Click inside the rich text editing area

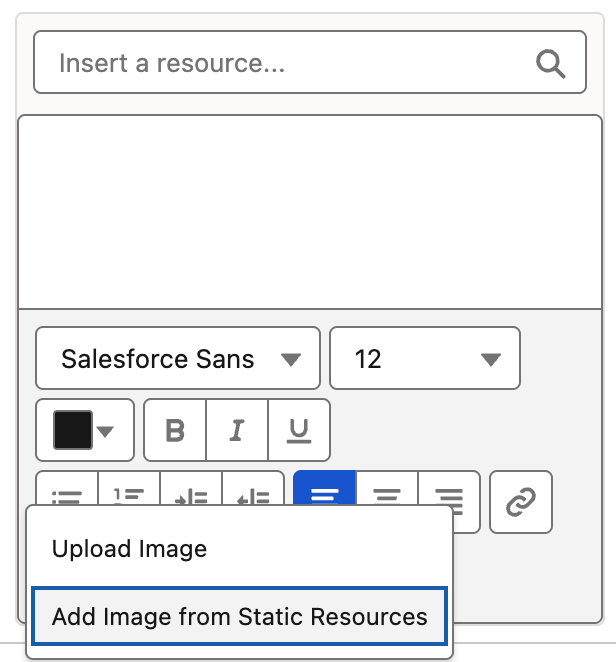pyautogui.click(x=310, y=212)
